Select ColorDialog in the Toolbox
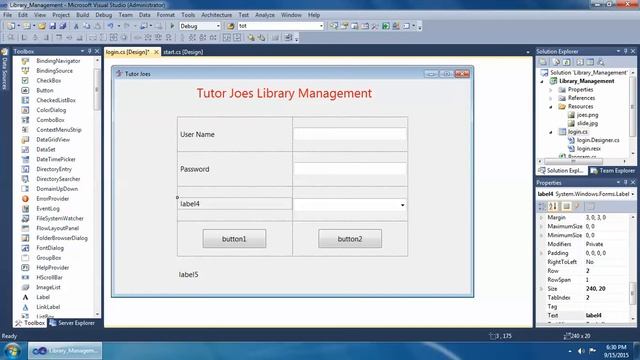640x360 pixels. [x=51, y=110]
